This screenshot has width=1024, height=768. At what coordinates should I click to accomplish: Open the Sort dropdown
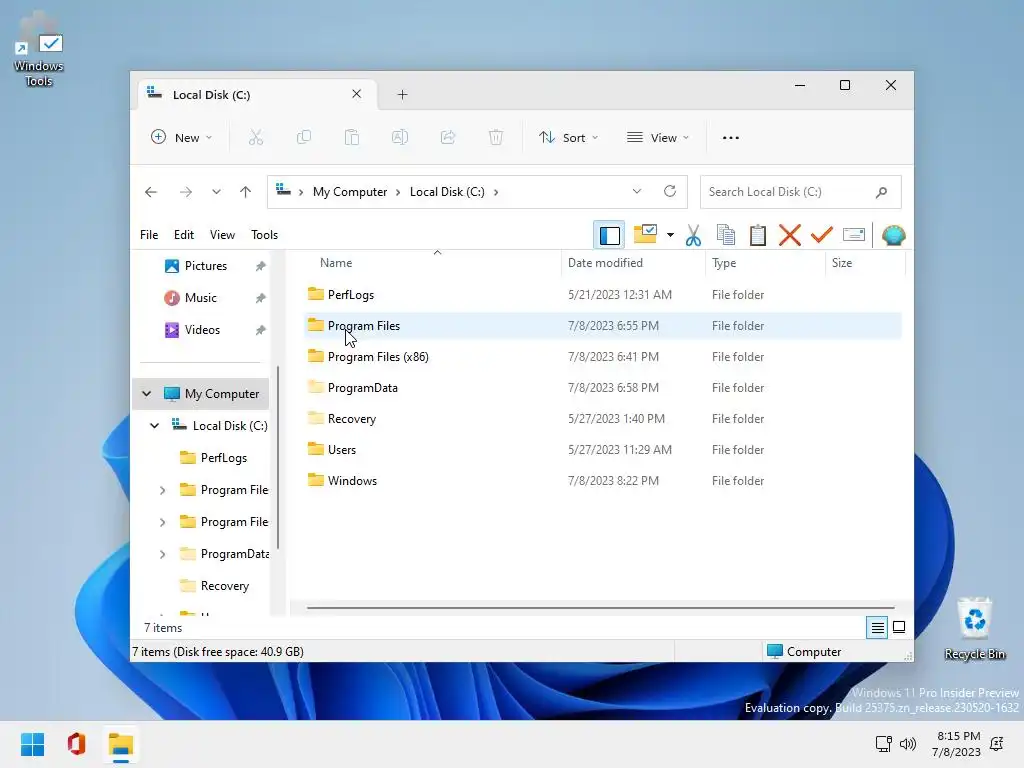point(568,138)
